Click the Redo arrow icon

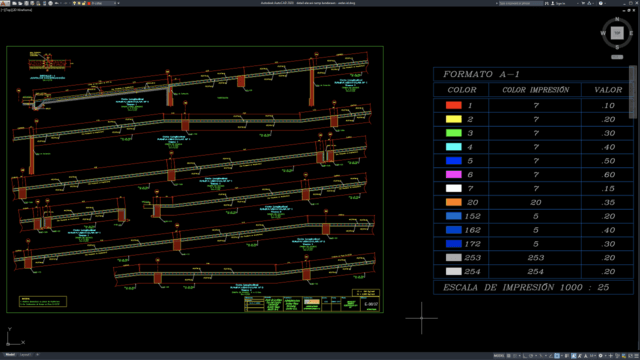(x=65, y=3)
